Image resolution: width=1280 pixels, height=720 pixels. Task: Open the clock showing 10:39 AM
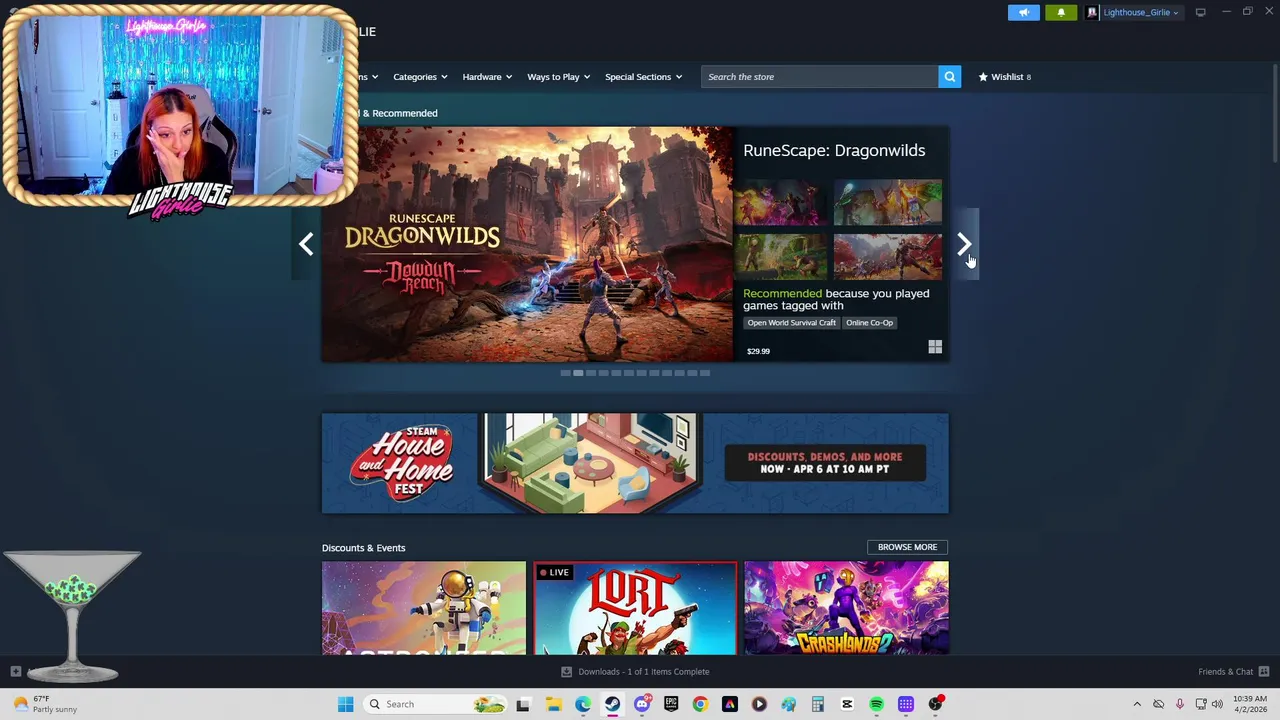(x=1250, y=704)
